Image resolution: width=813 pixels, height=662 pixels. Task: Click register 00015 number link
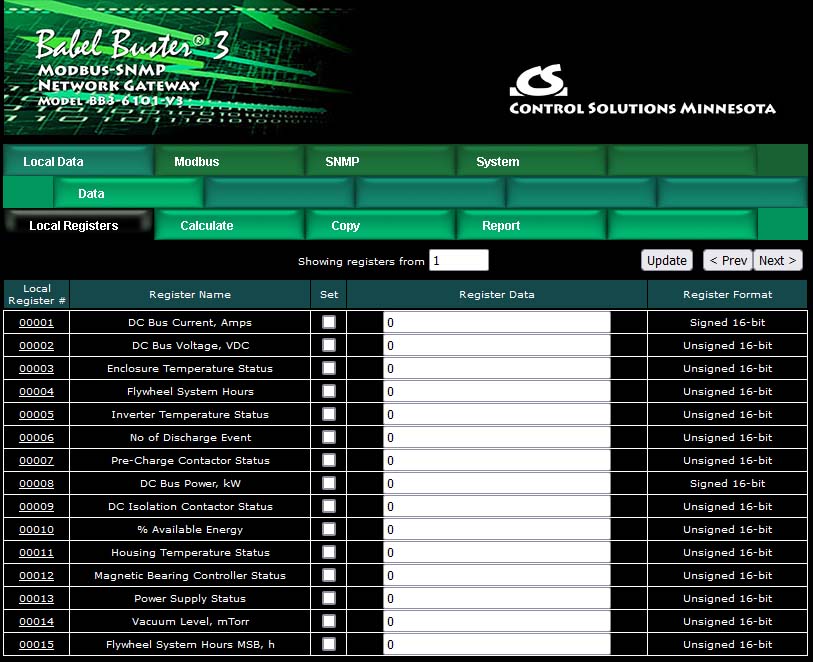coord(36,645)
